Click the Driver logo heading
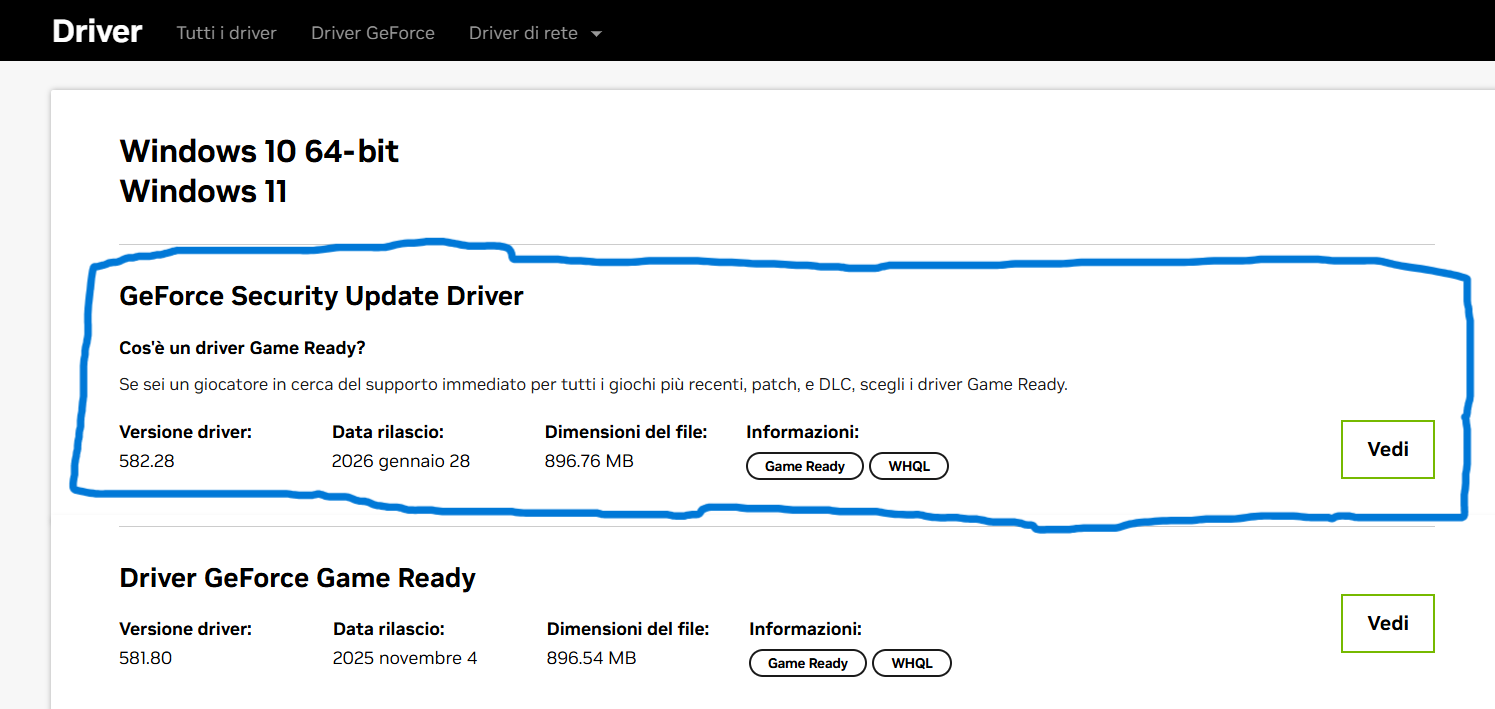Viewport: 1495px width, 709px height. 97,31
